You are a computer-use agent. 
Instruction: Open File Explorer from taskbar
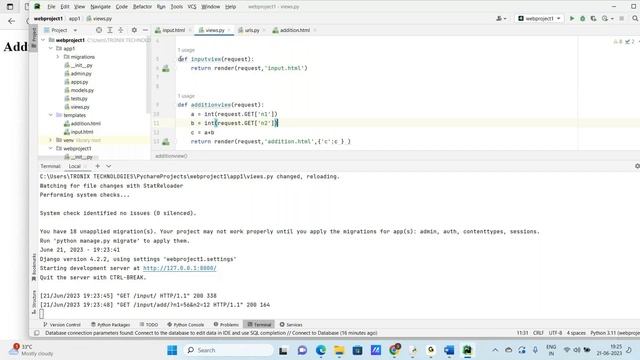[339, 350]
